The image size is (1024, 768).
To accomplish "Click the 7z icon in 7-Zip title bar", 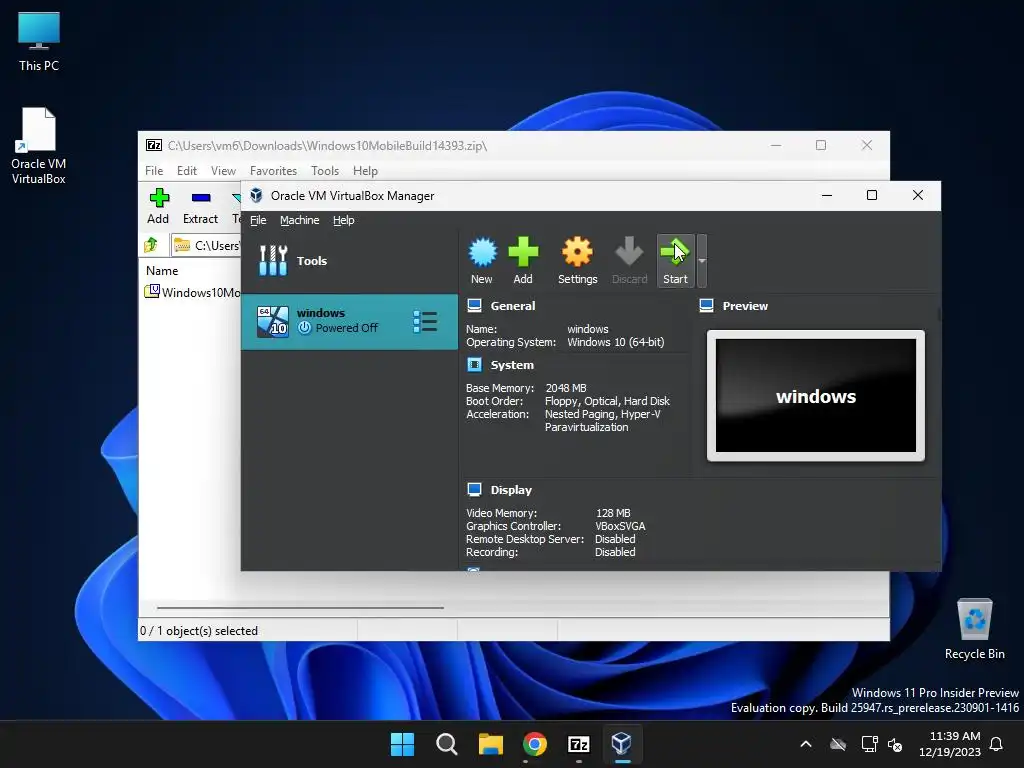I will [154, 145].
